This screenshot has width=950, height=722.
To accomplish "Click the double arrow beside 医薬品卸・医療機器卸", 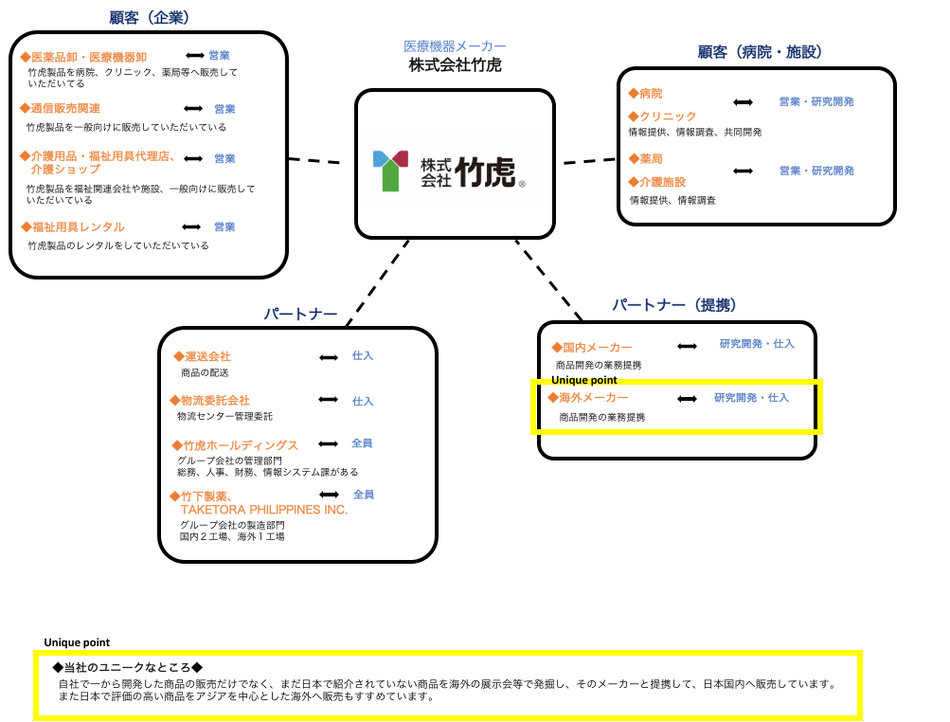I will pos(194,56).
